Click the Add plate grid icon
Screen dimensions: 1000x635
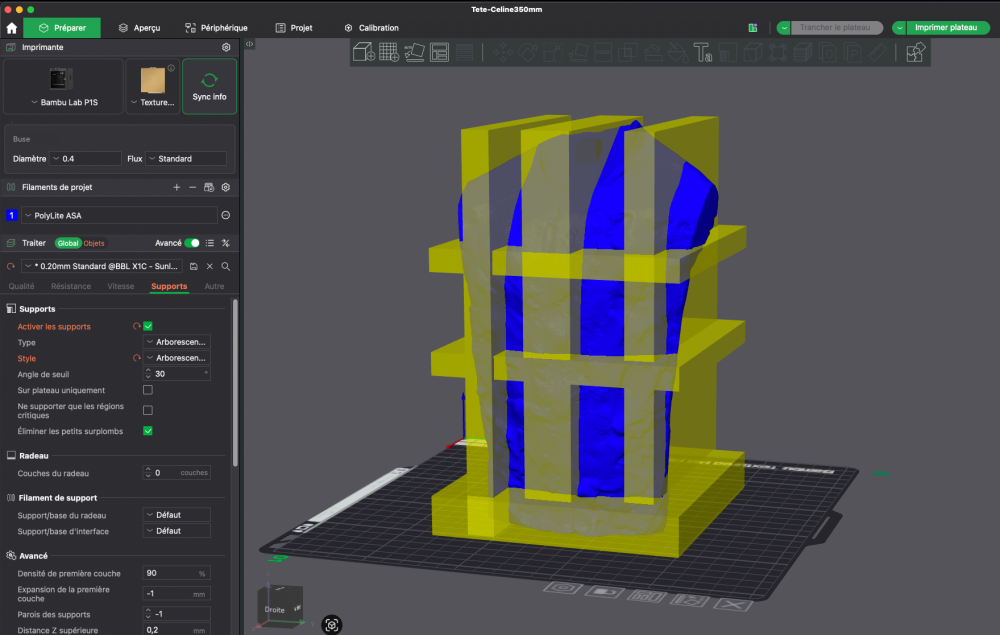pyautogui.click(x=389, y=52)
